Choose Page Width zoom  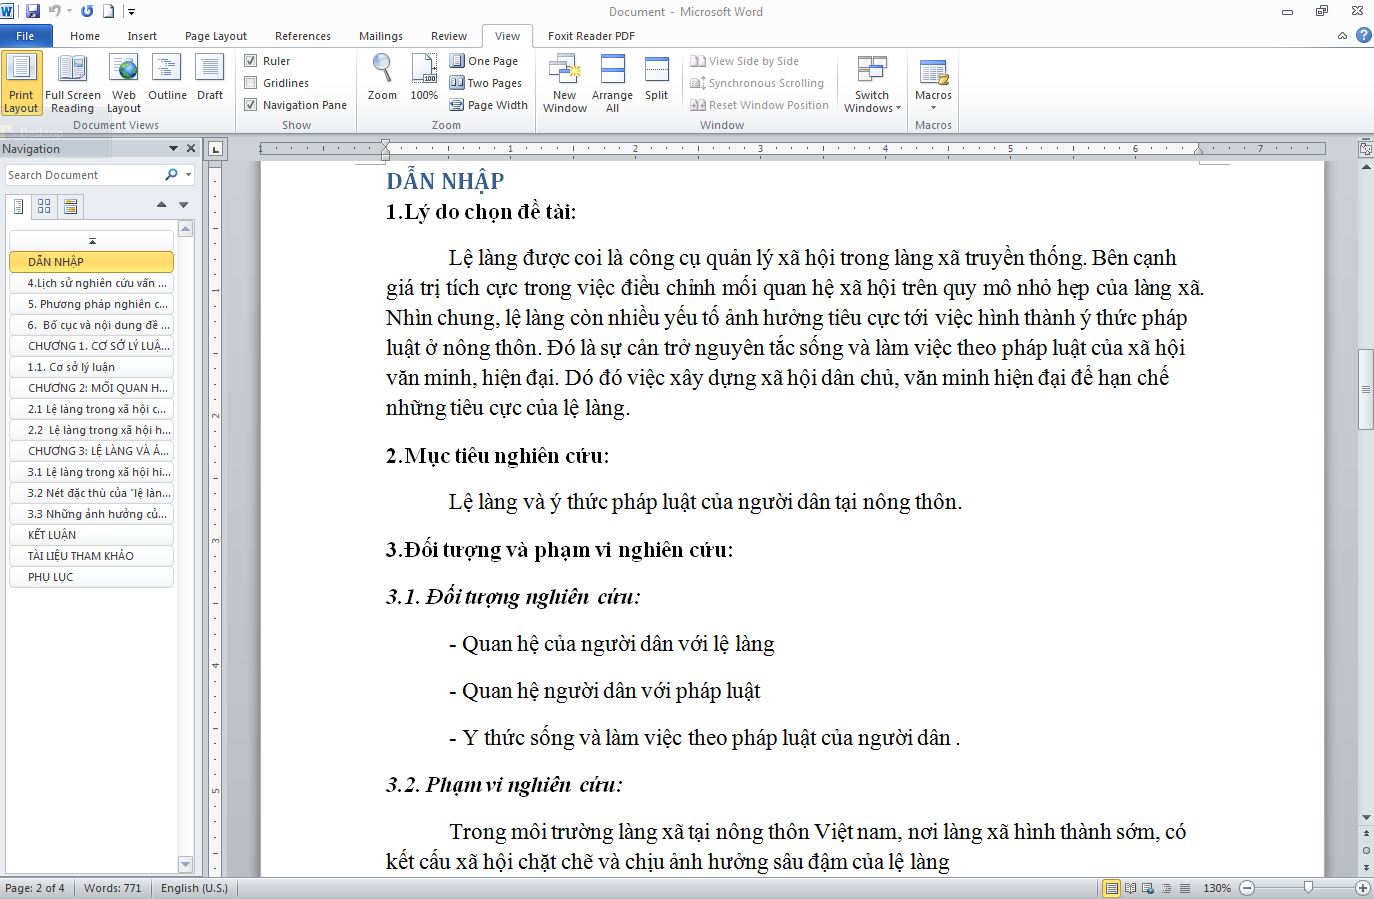(489, 105)
